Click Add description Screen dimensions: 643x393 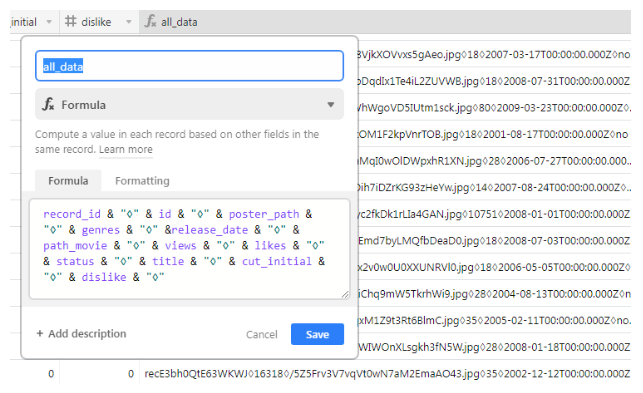[81, 334]
